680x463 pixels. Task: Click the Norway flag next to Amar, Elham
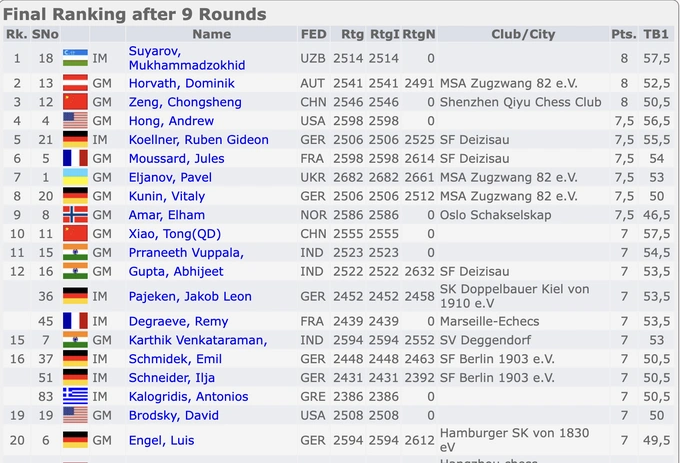pos(74,215)
